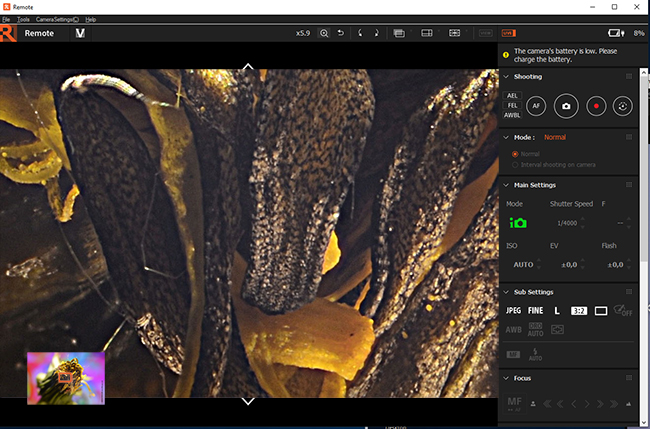
Task: Choose Interval shooting on camera option
Action: 516,164
